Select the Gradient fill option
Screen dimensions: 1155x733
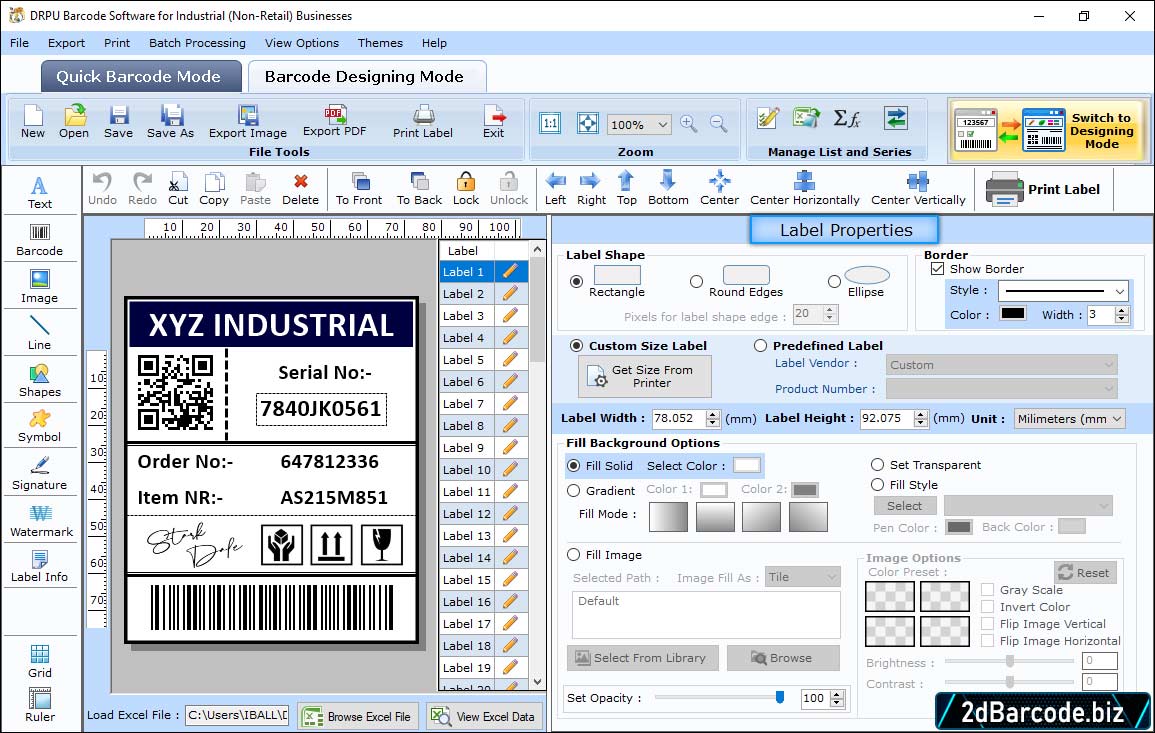click(x=573, y=491)
